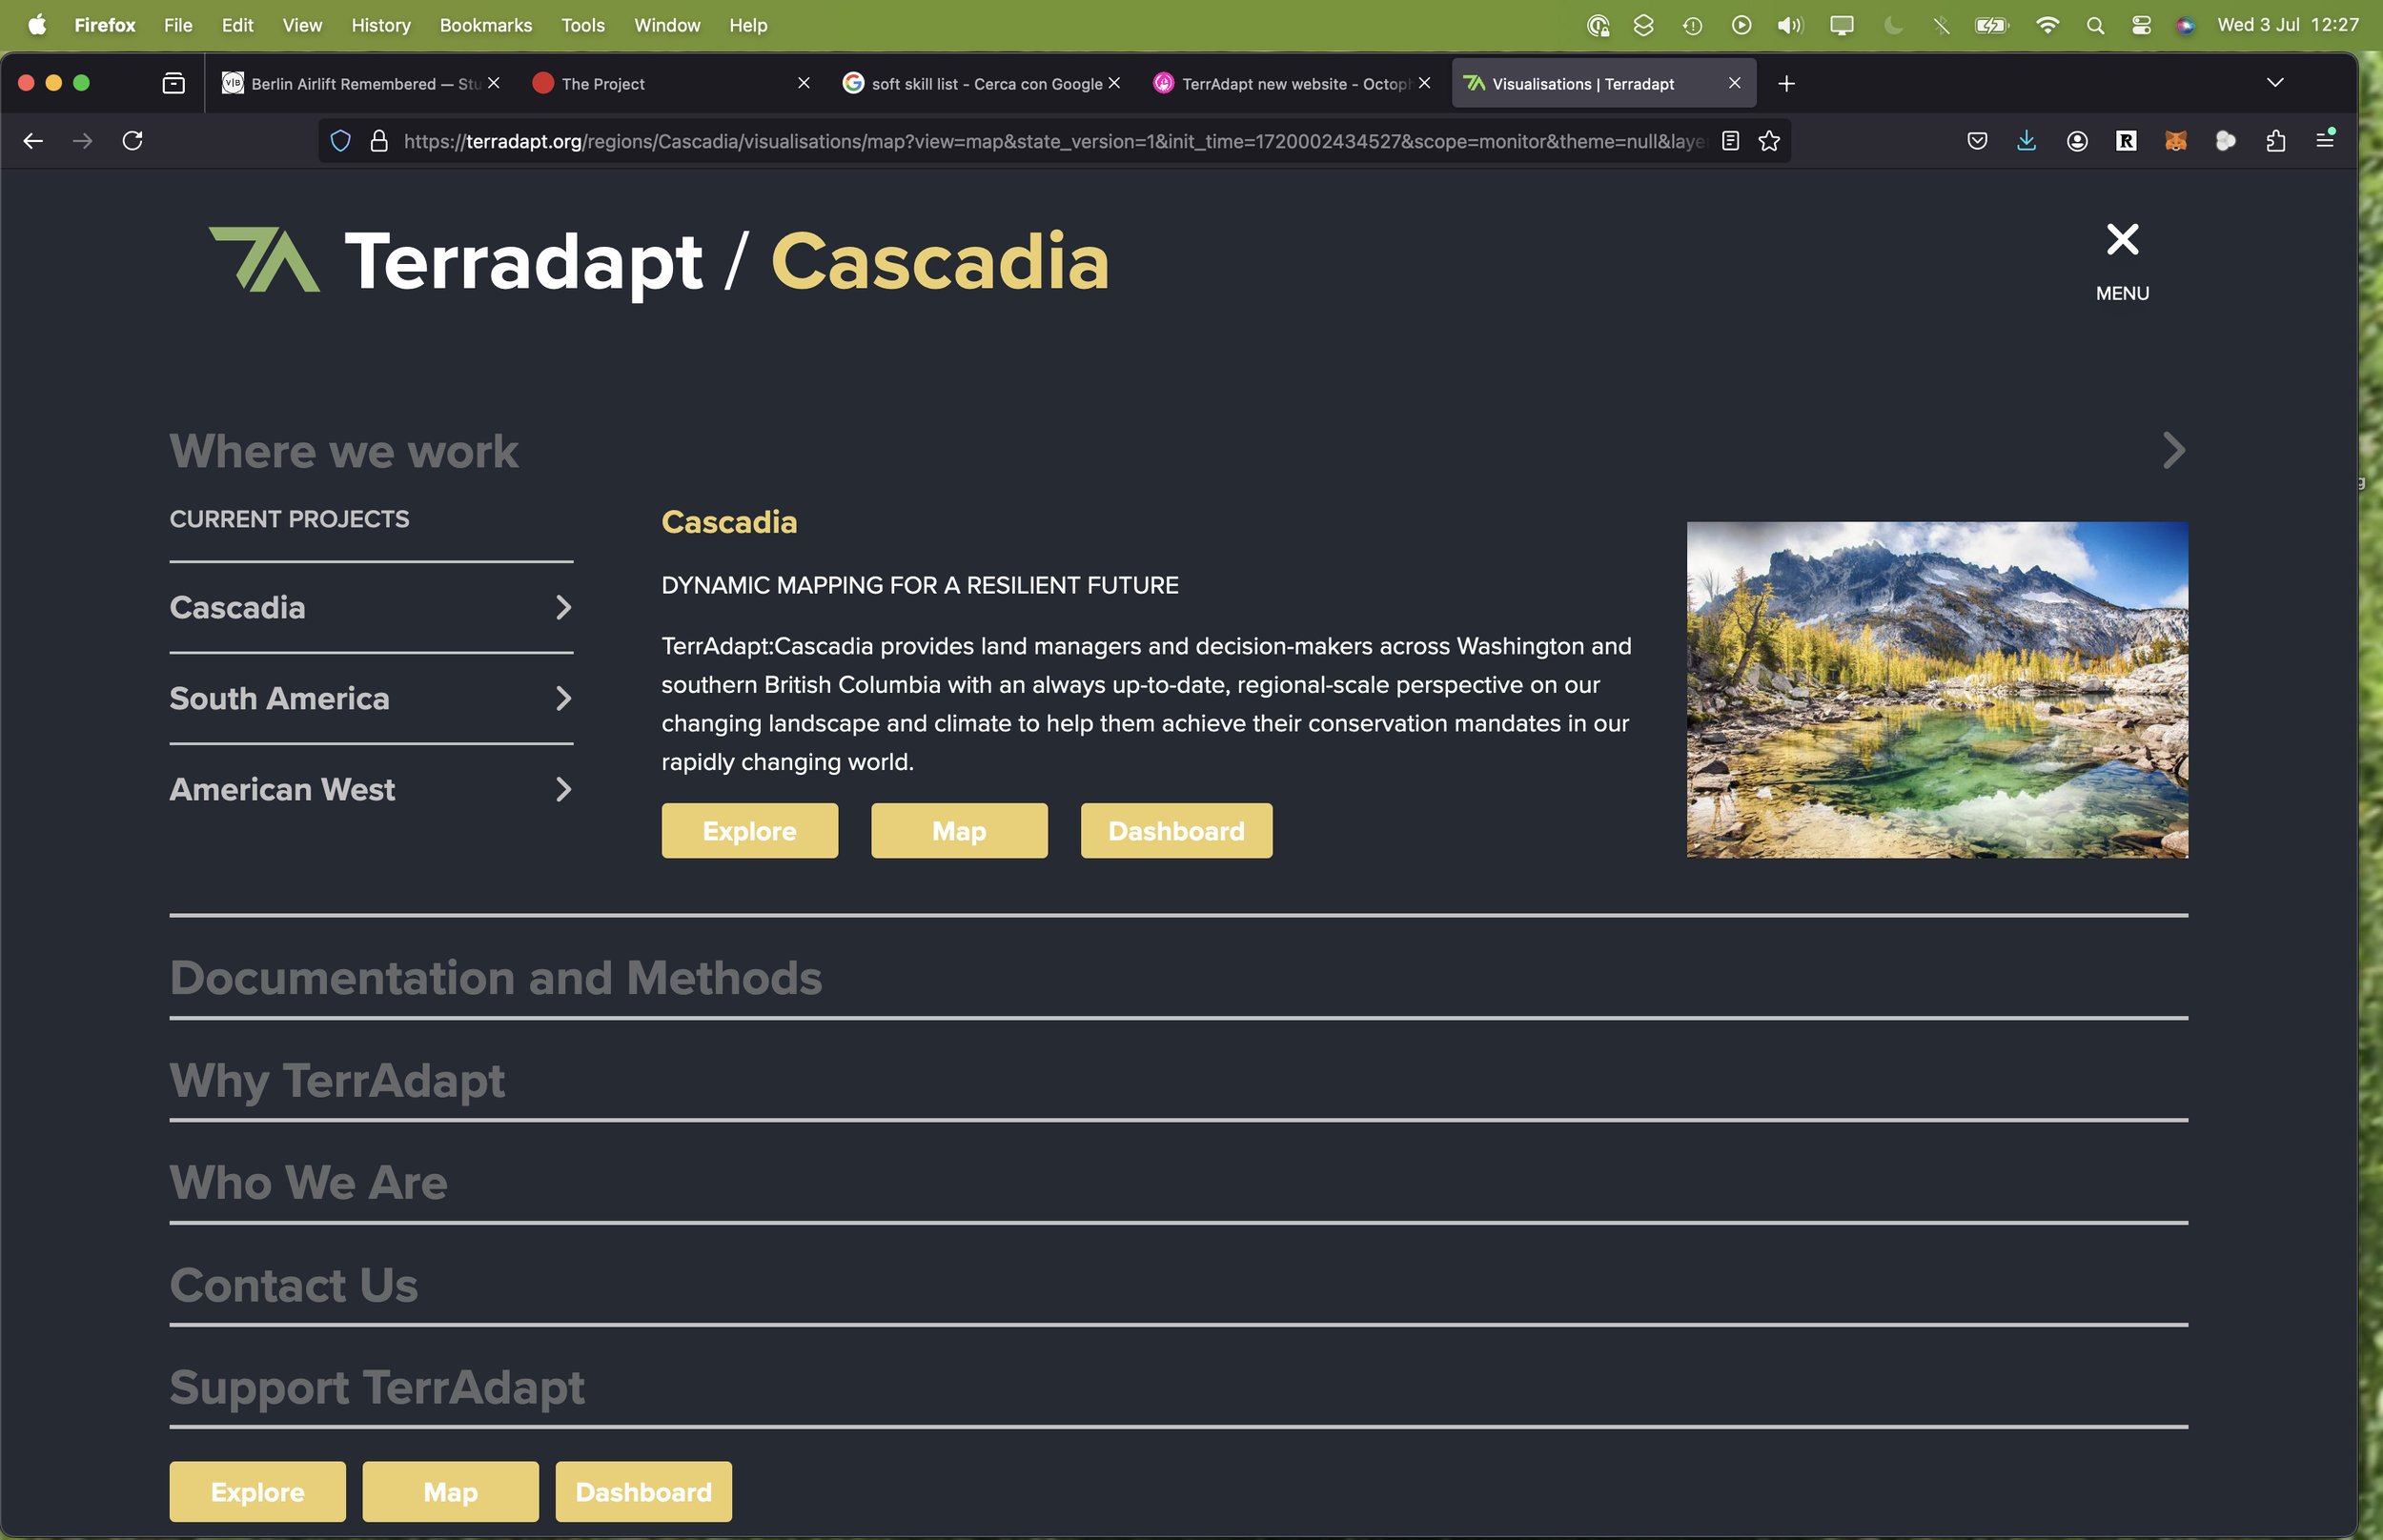
Task: Open the File menu
Action: click(x=178, y=25)
